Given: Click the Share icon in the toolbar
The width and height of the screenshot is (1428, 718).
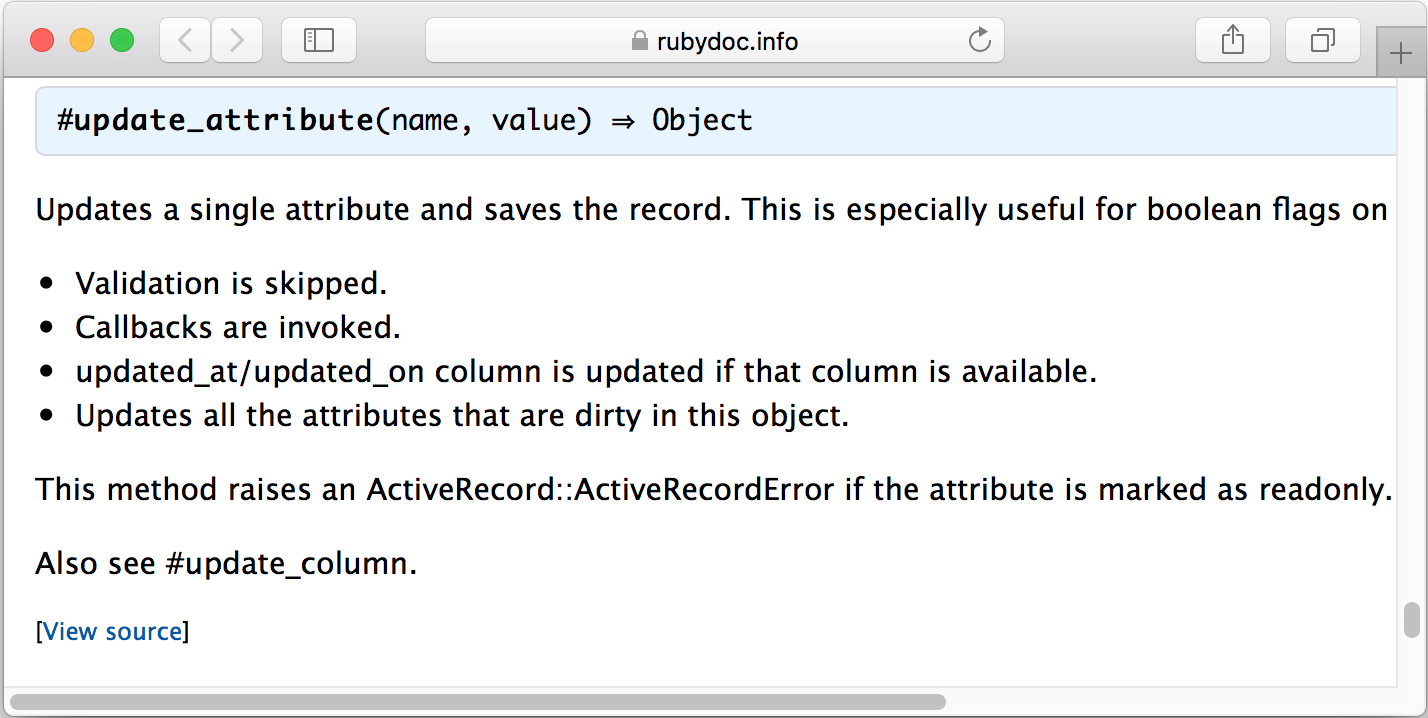Looking at the screenshot, I should (1232, 40).
